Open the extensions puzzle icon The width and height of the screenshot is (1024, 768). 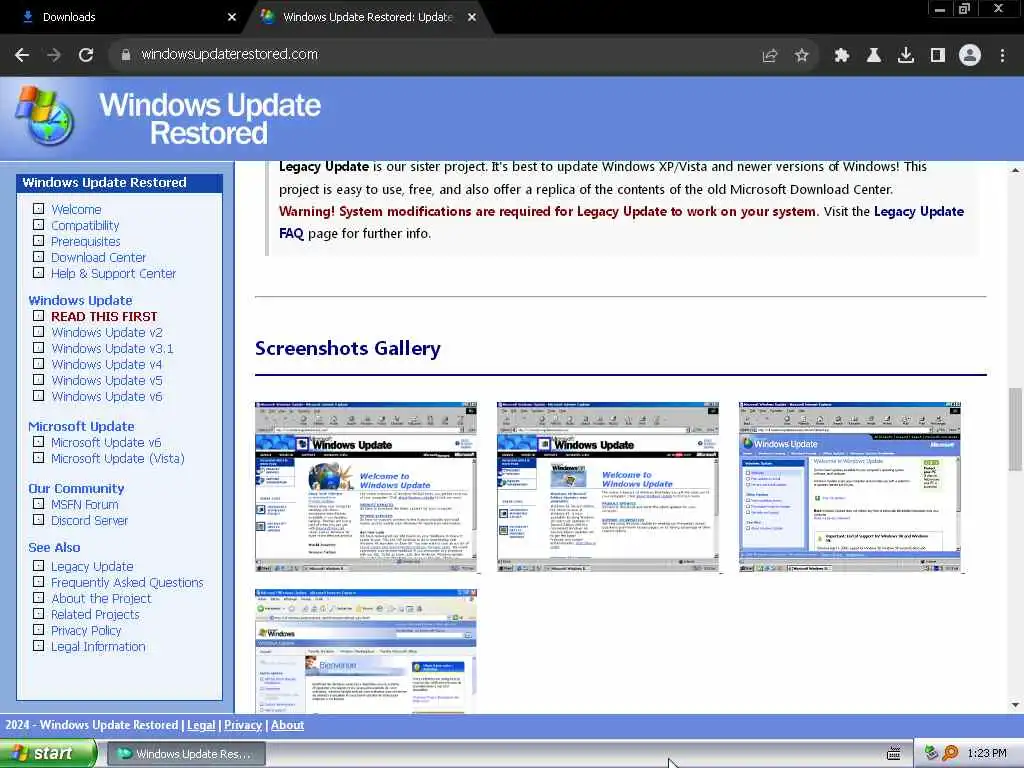842,56
